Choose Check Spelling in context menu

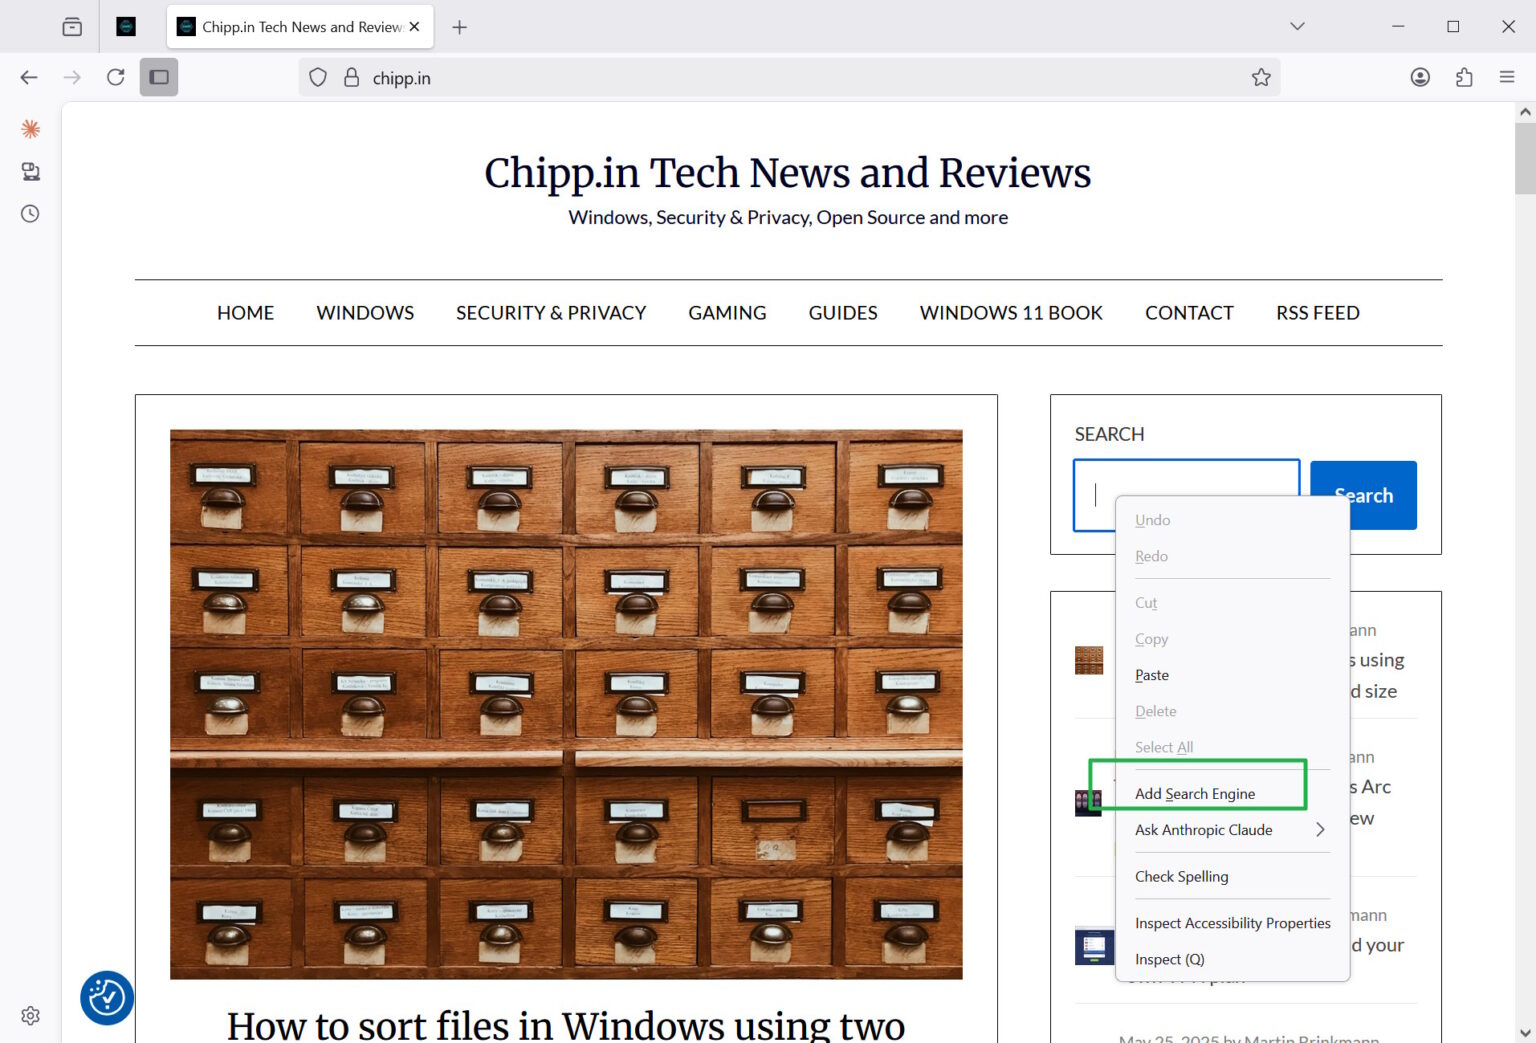coord(1232,877)
